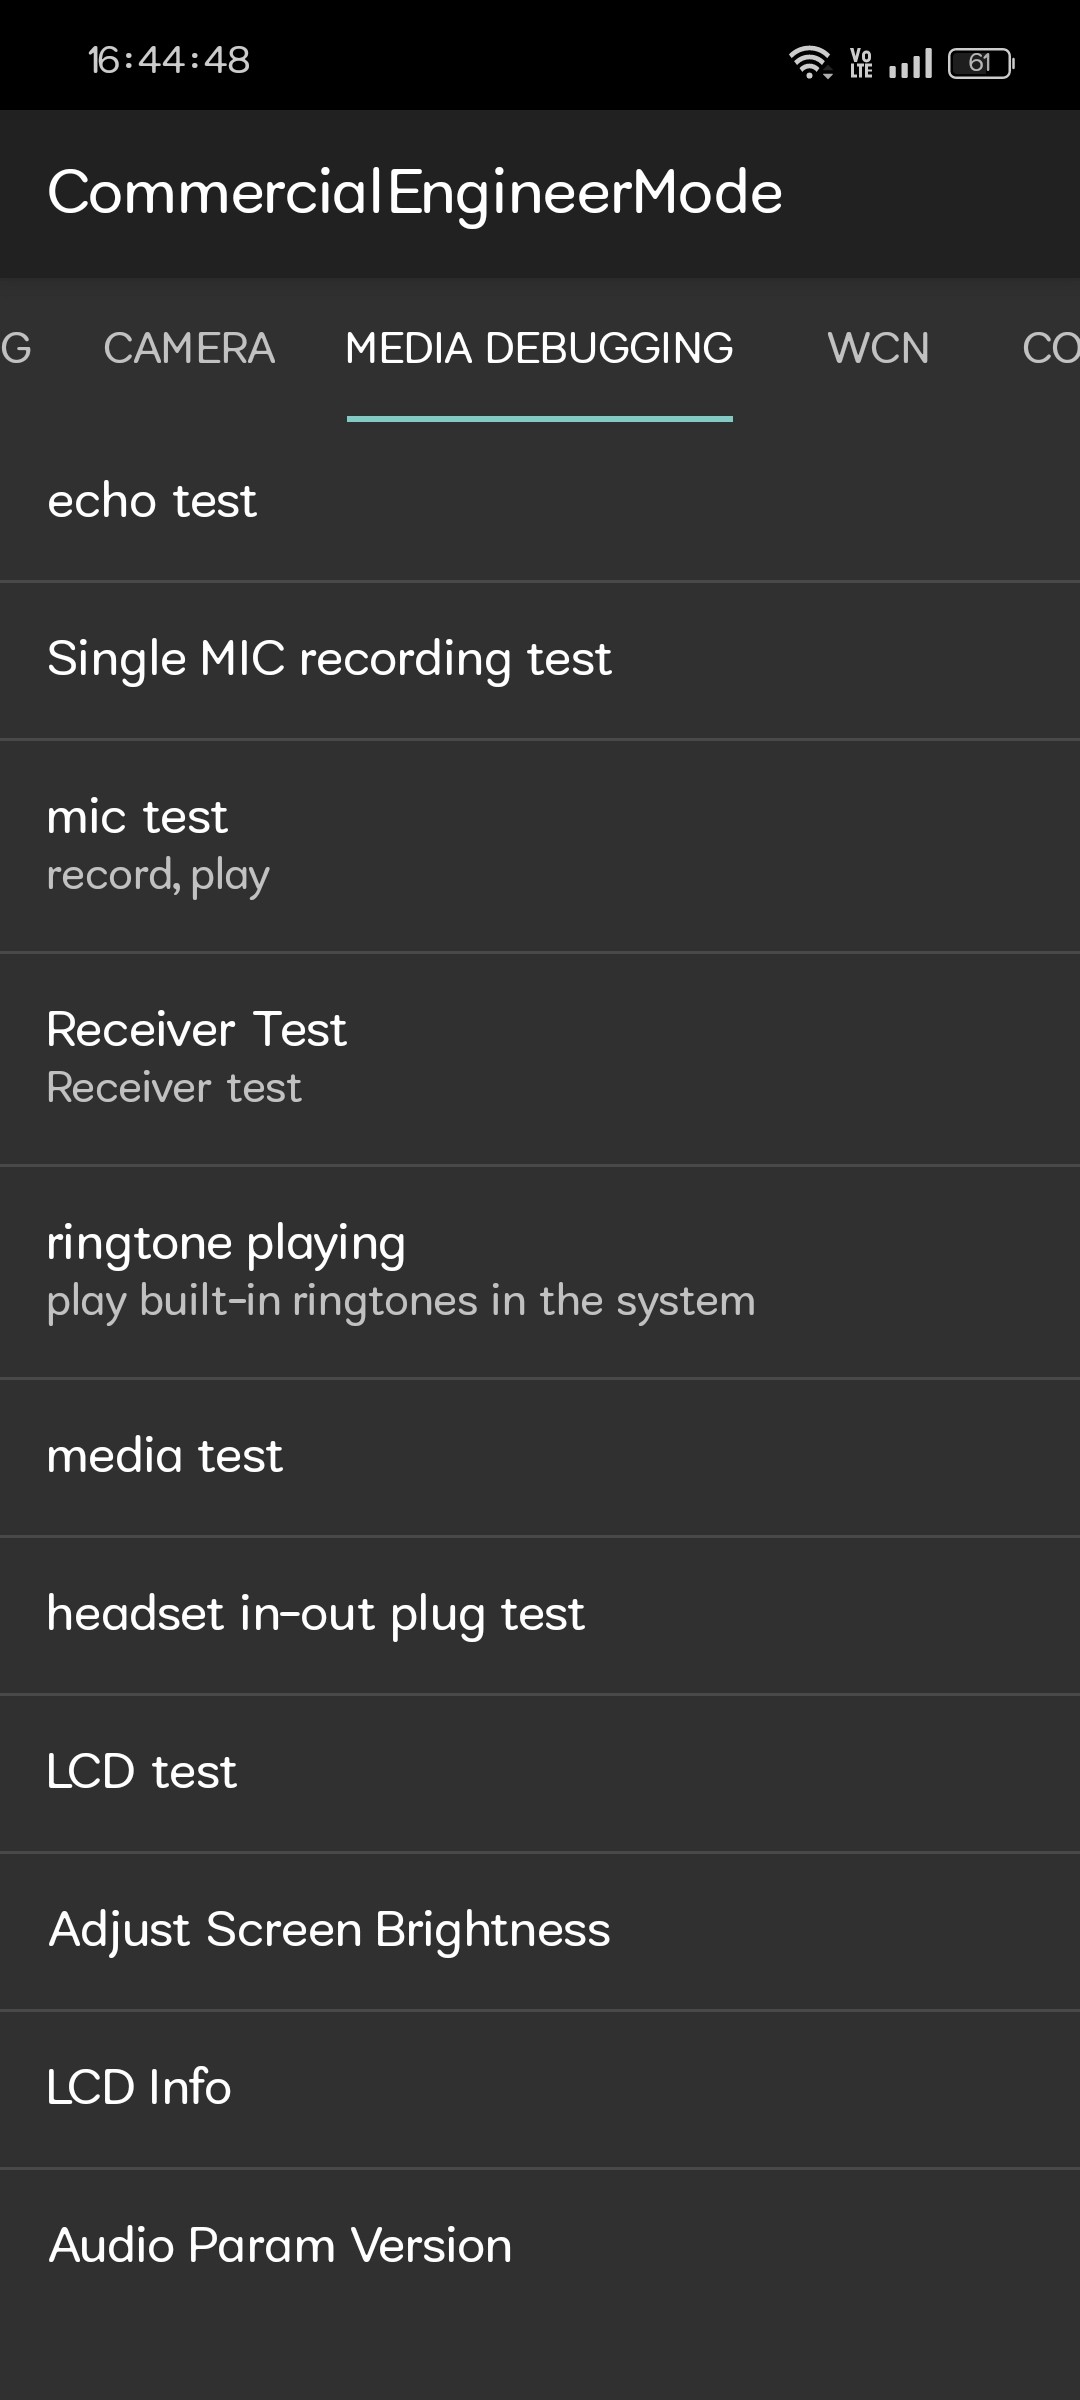Image resolution: width=1080 pixels, height=2400 pixels.
Task: Open Adjust Screen Brightness
Action: (540, 1930)
